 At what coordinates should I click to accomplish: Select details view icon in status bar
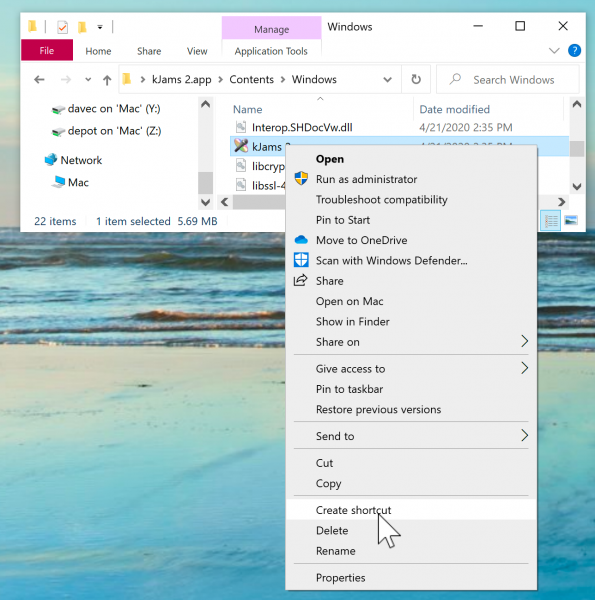pyautogui.click(x=551, y=221)
